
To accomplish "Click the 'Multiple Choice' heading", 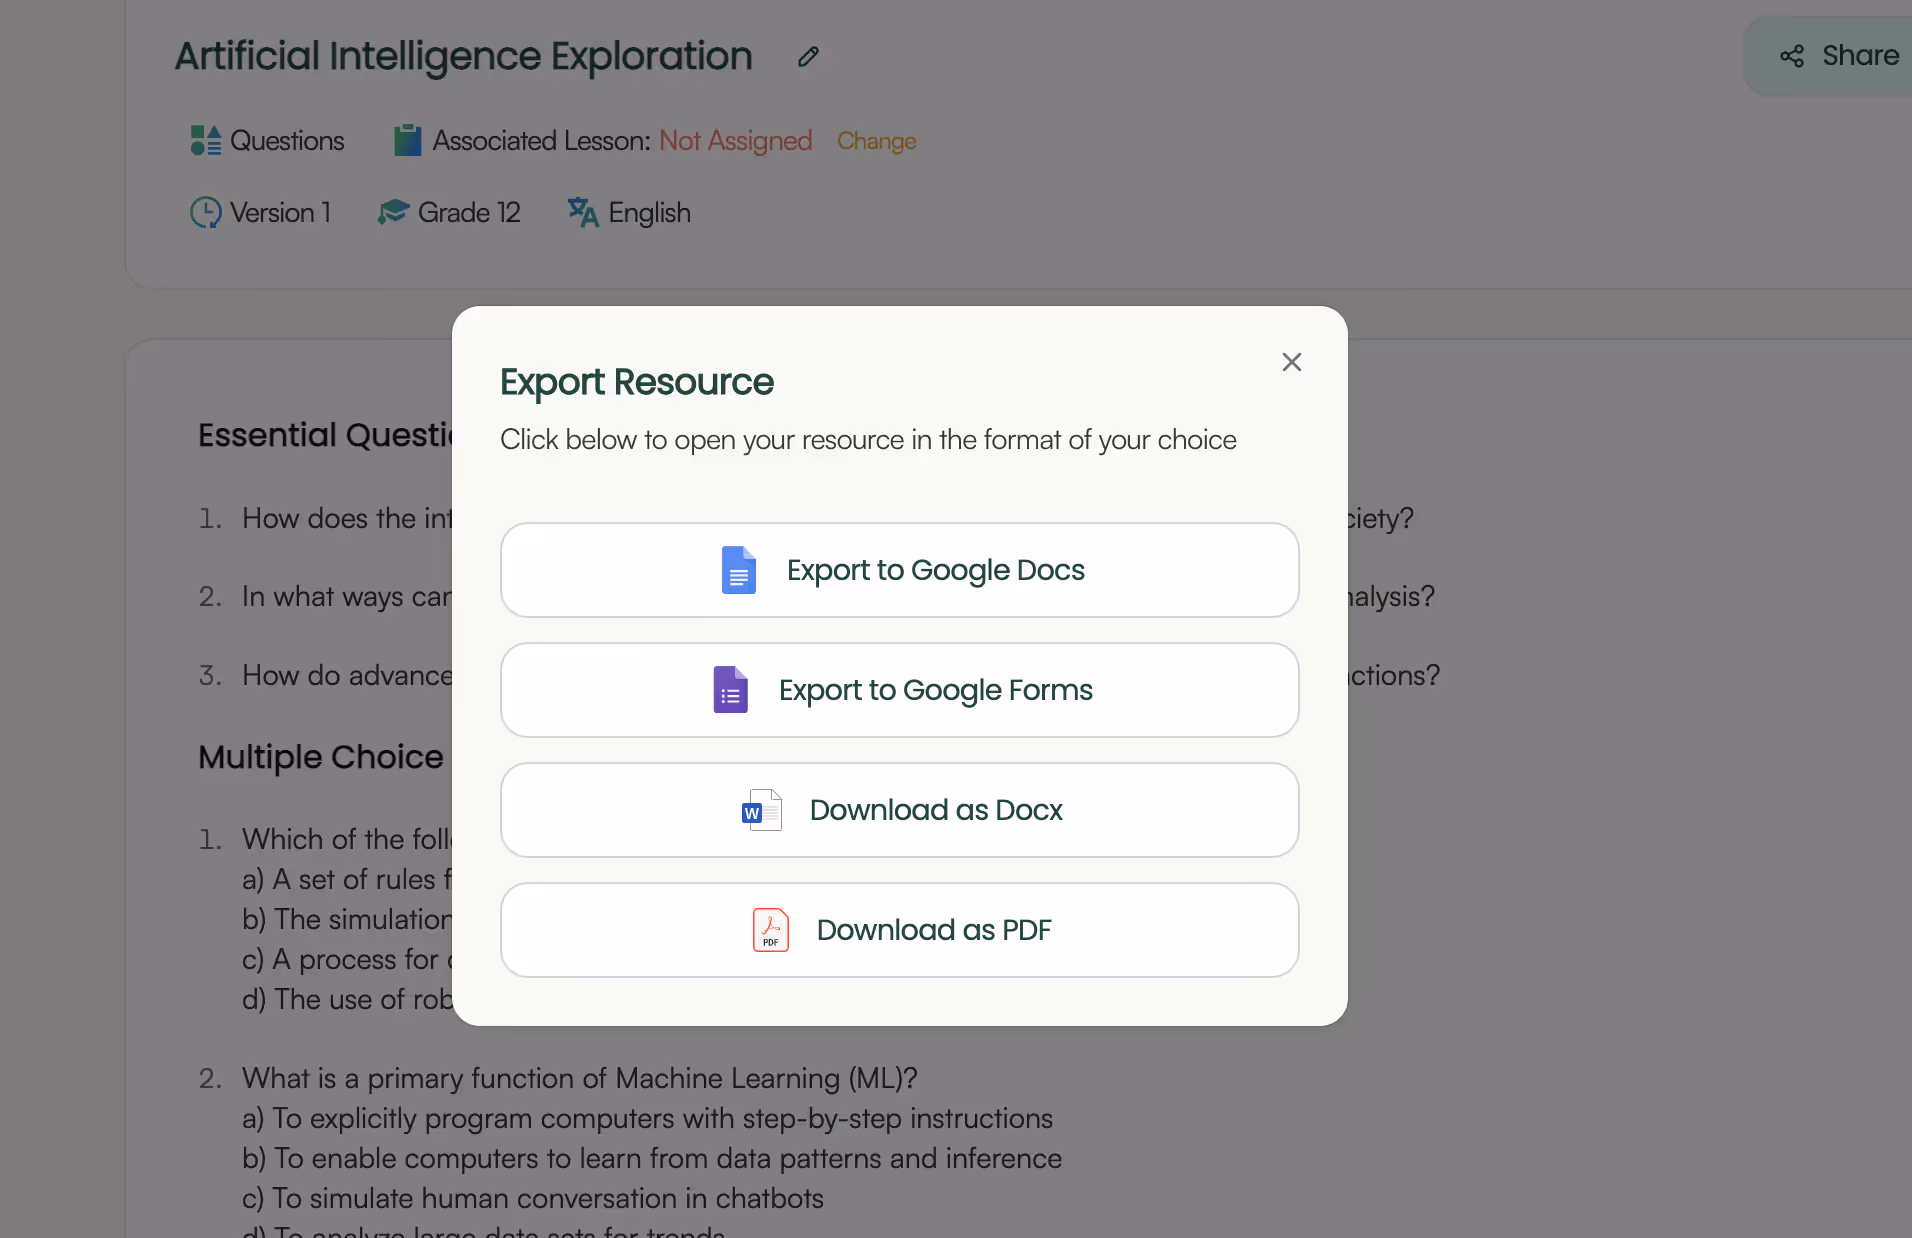I will (321, 757).
